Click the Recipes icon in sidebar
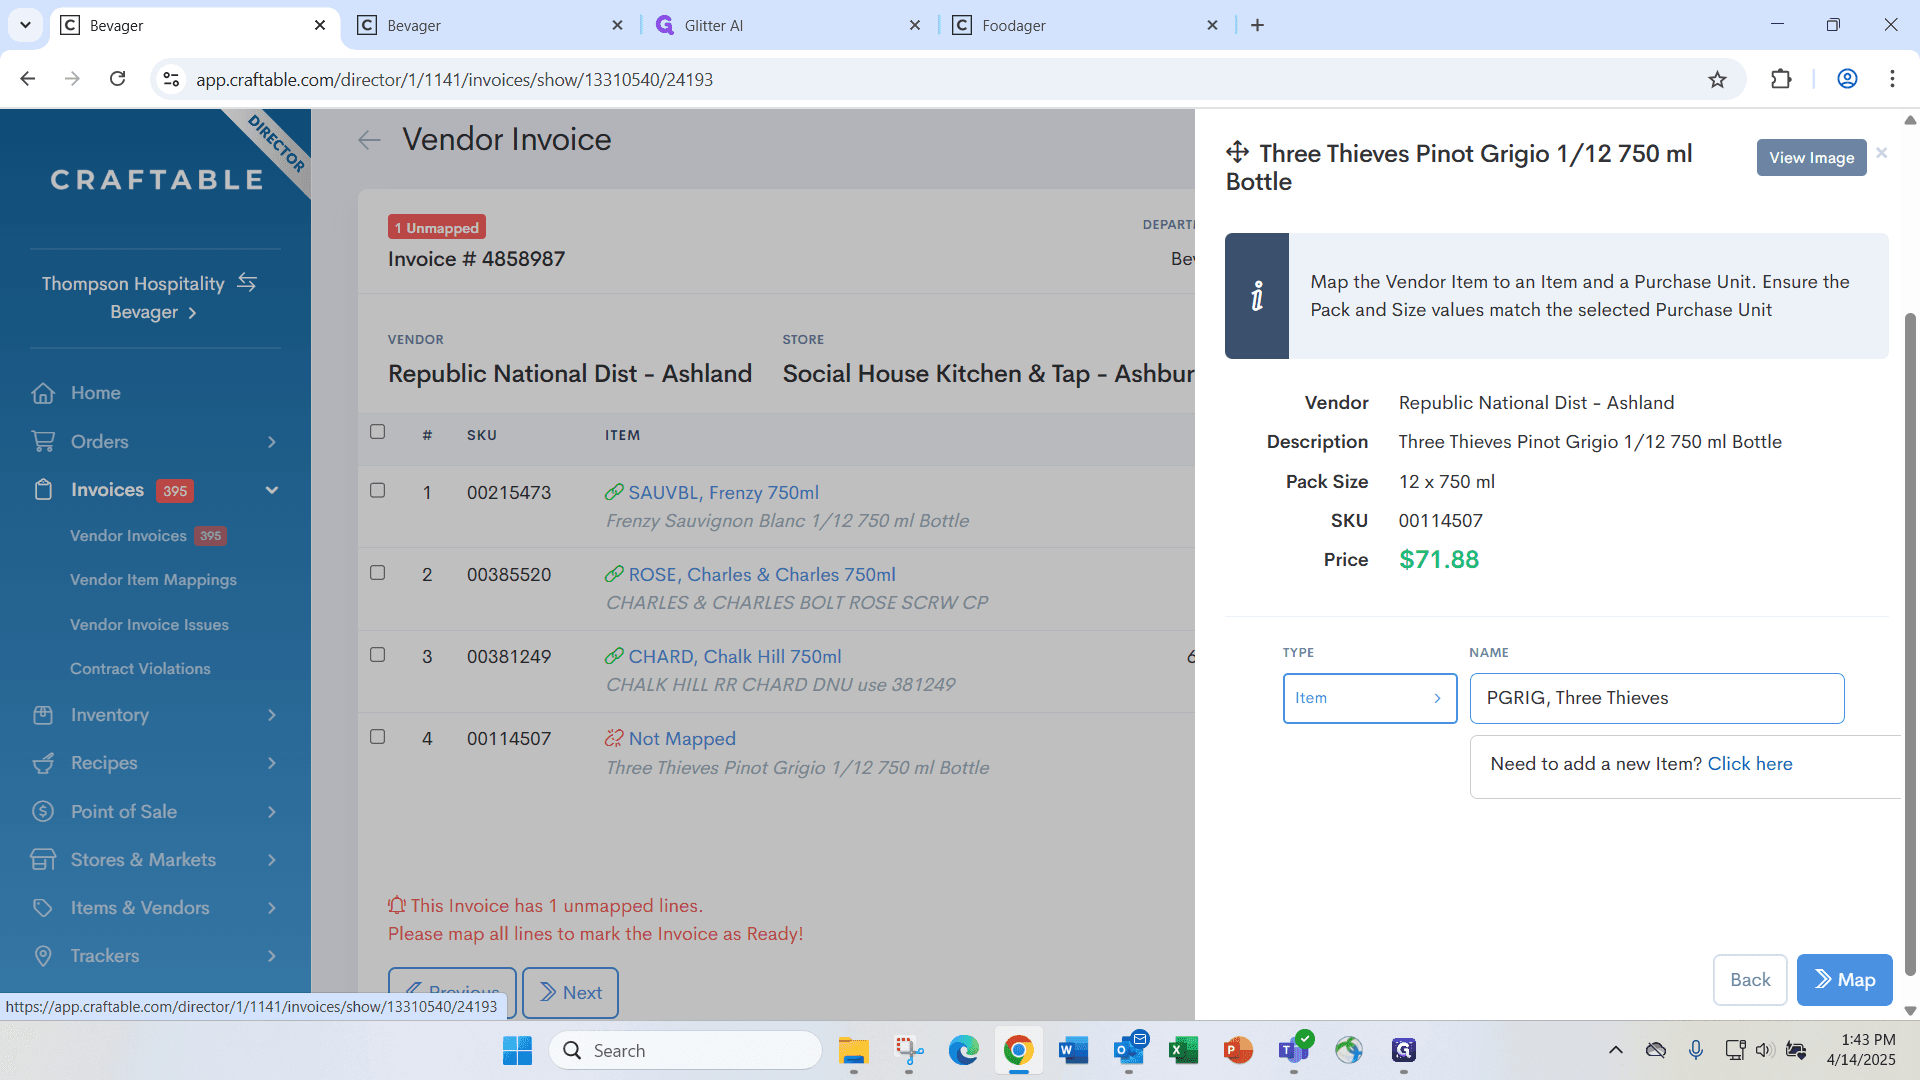The height and width of the screenshot is (1080, 1920). [x=43, y=763]
